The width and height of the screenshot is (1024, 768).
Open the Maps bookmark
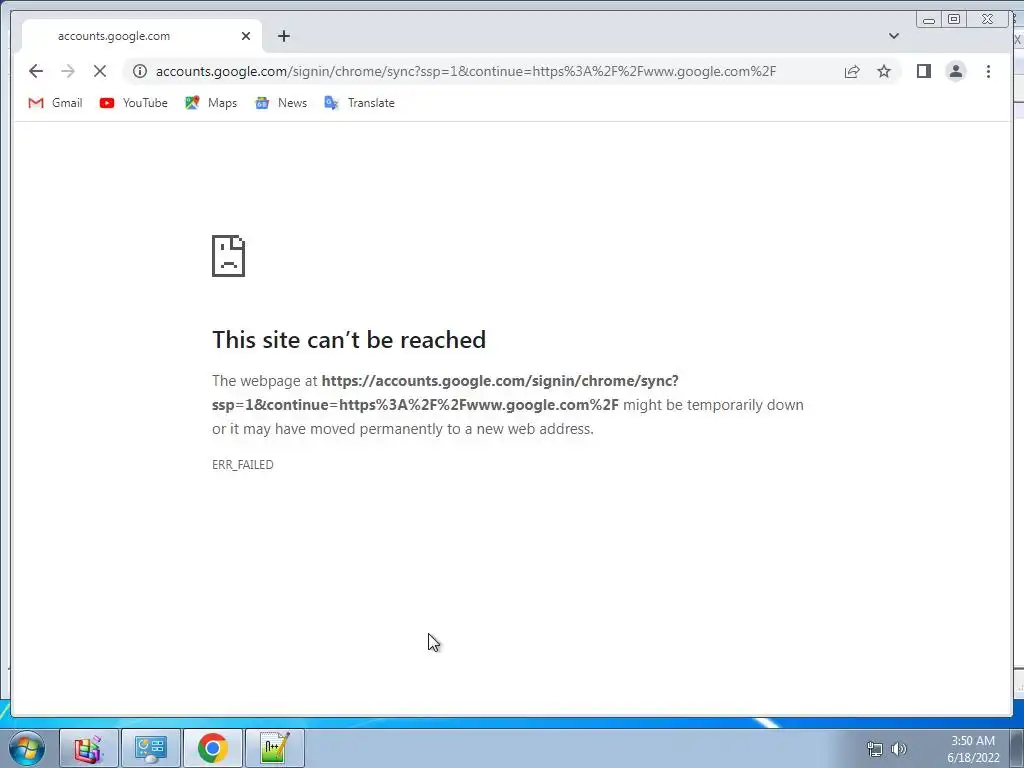[211, 103]
